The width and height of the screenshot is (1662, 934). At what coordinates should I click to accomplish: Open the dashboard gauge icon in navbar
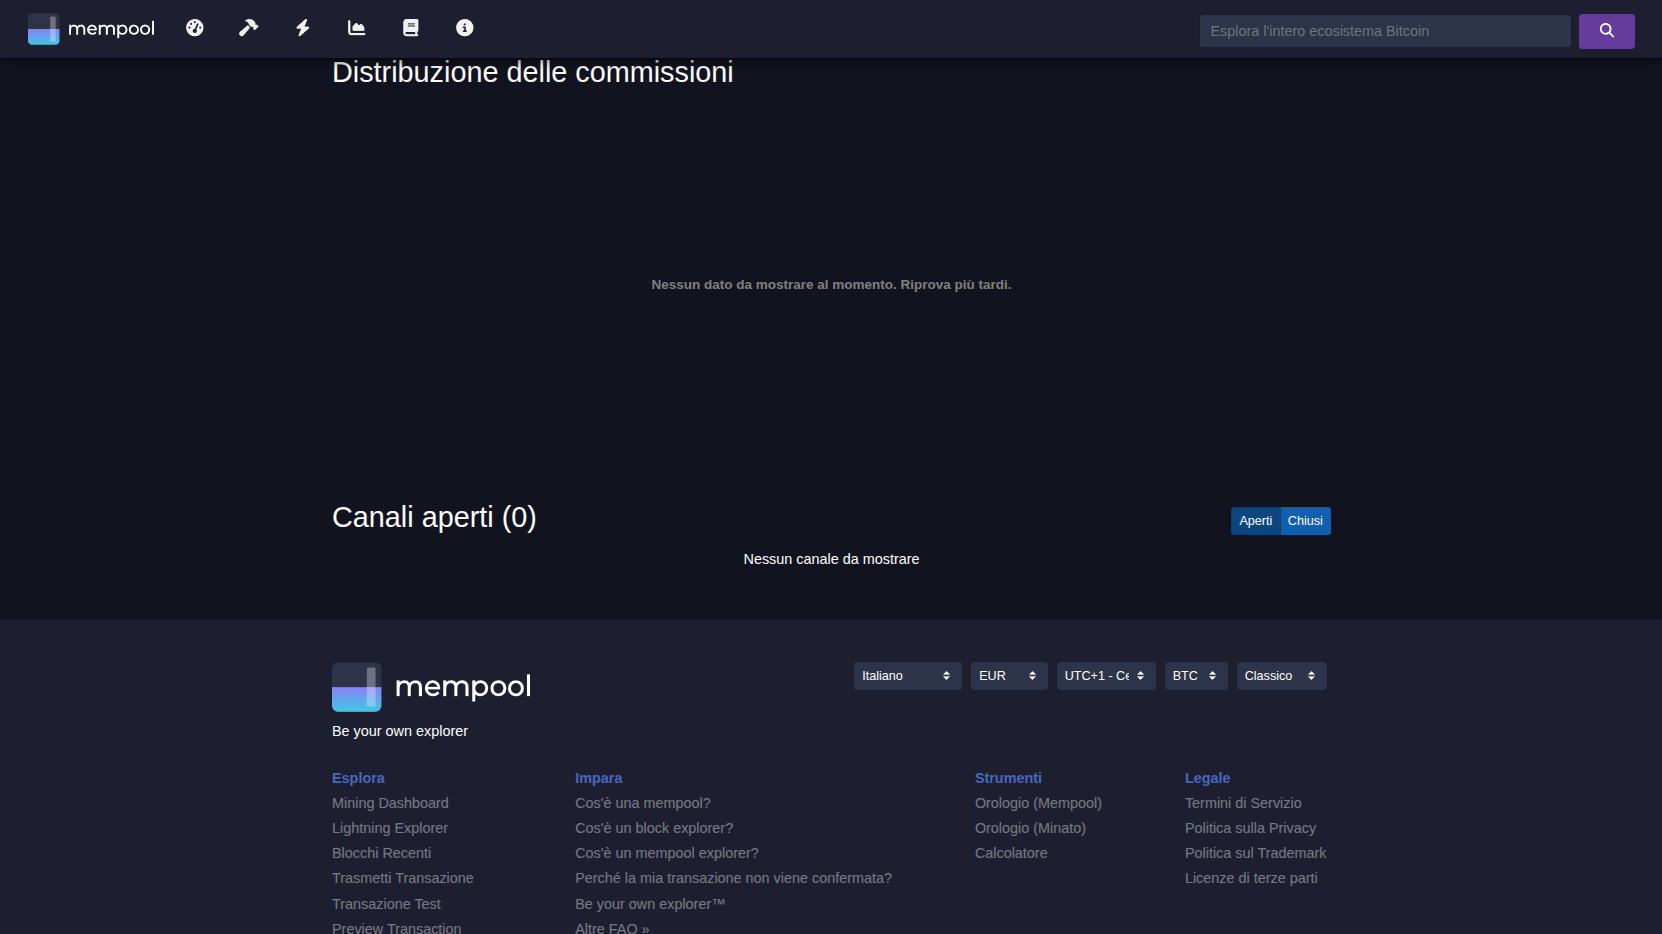coord(195,28)
